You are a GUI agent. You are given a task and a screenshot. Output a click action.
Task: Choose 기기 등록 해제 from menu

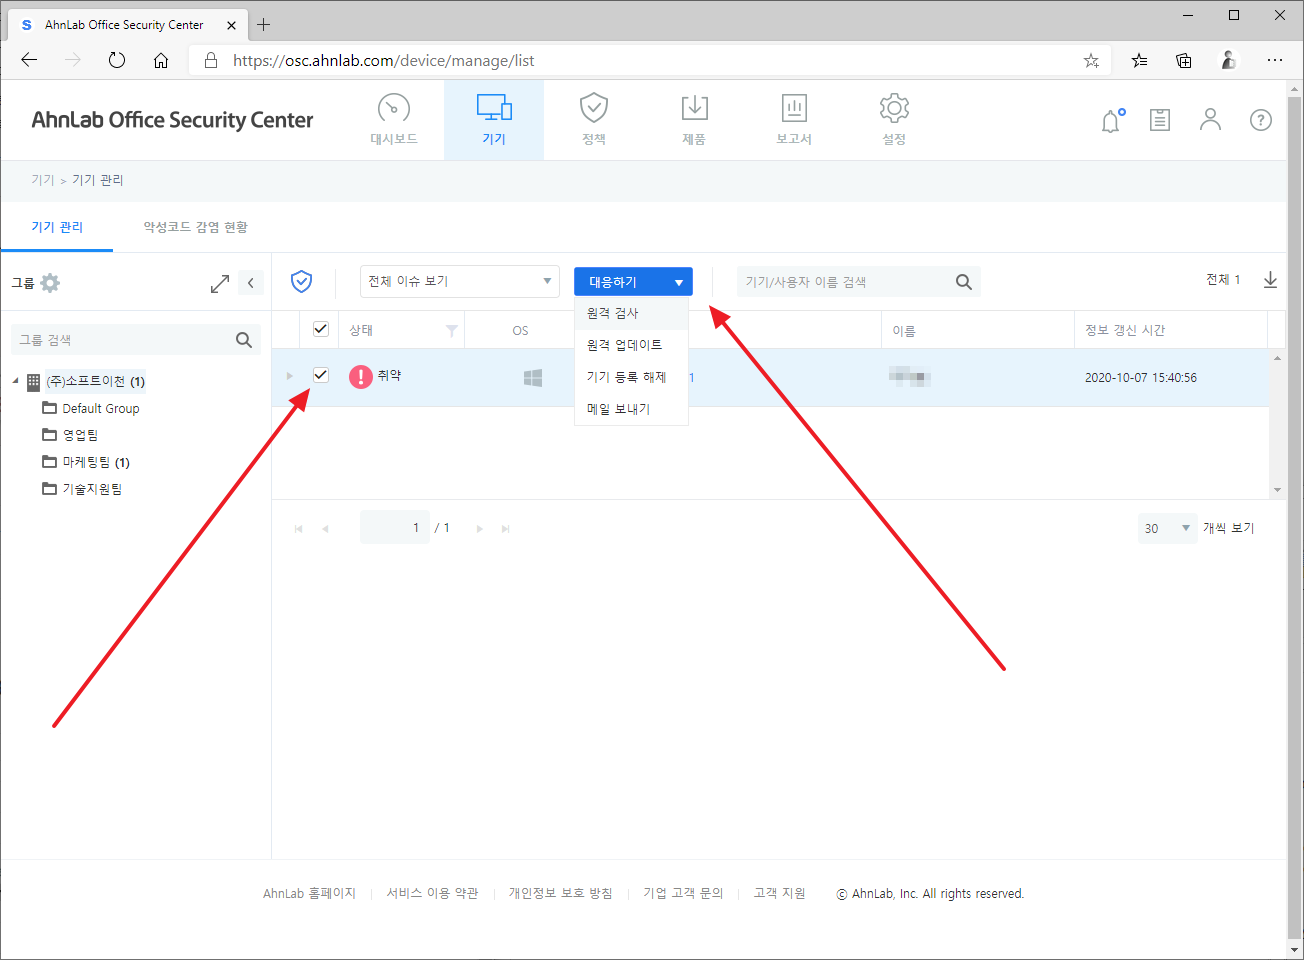point(631,377)
